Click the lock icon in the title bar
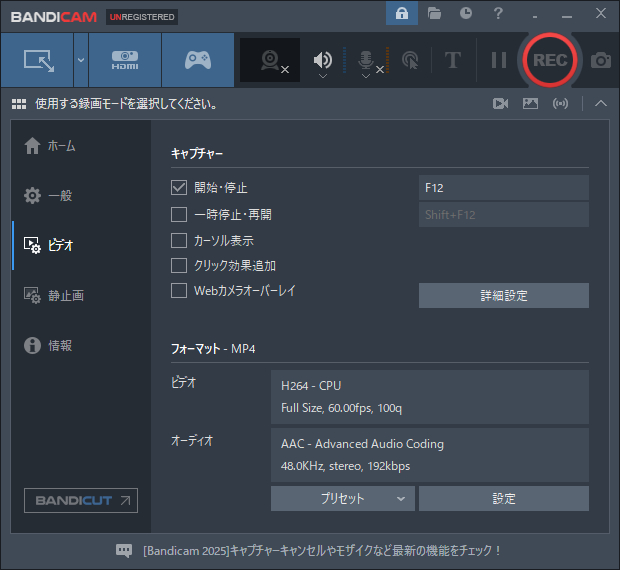 [x=402, y=13]
